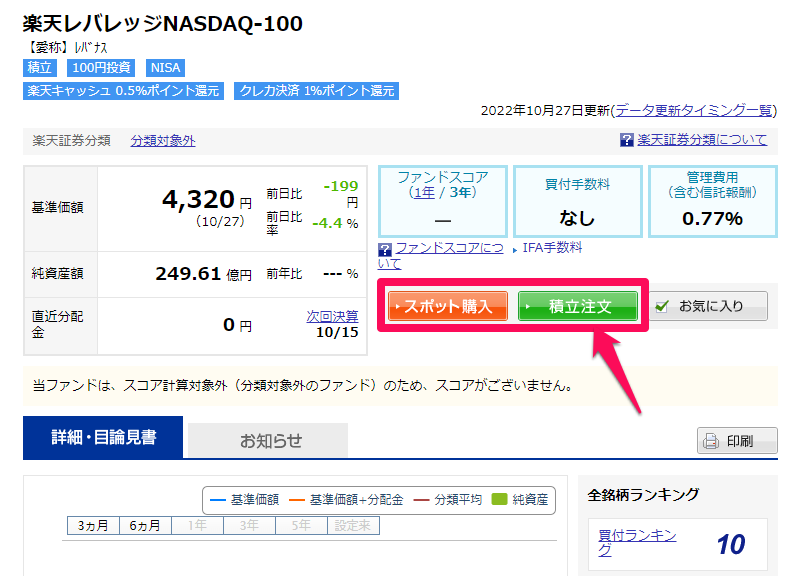Screen dimensions: 789x576
Task: Click the 10/15 next settlement date
Action: click(x=337, y=333)
